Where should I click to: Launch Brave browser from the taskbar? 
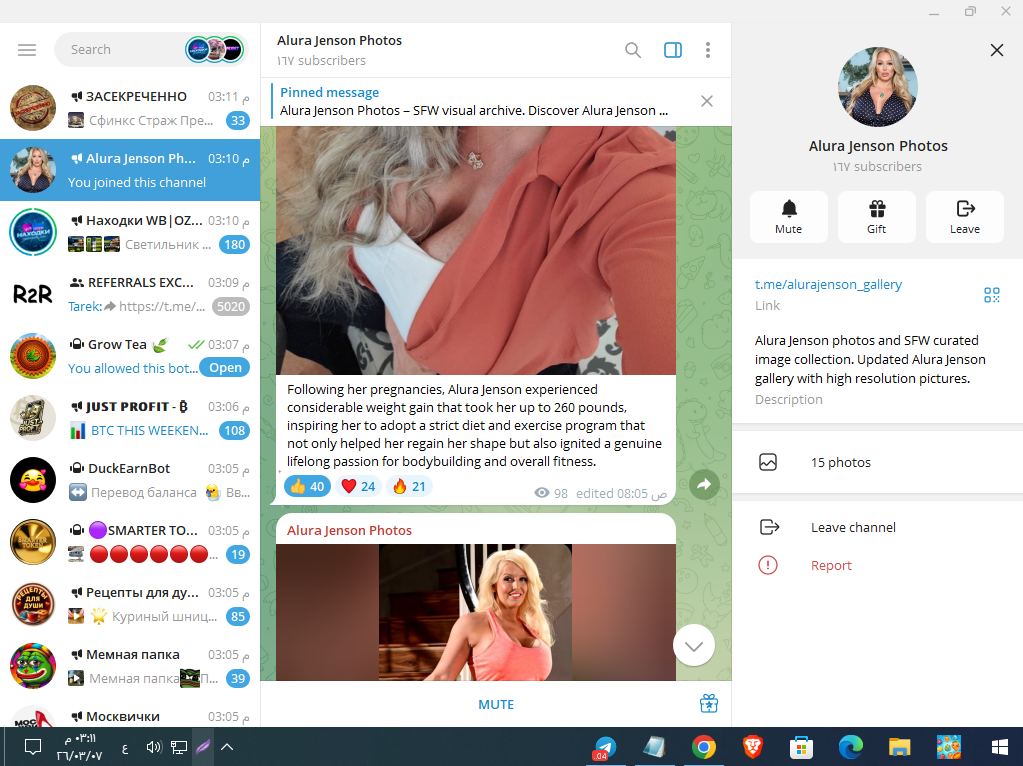pos(752,747)
